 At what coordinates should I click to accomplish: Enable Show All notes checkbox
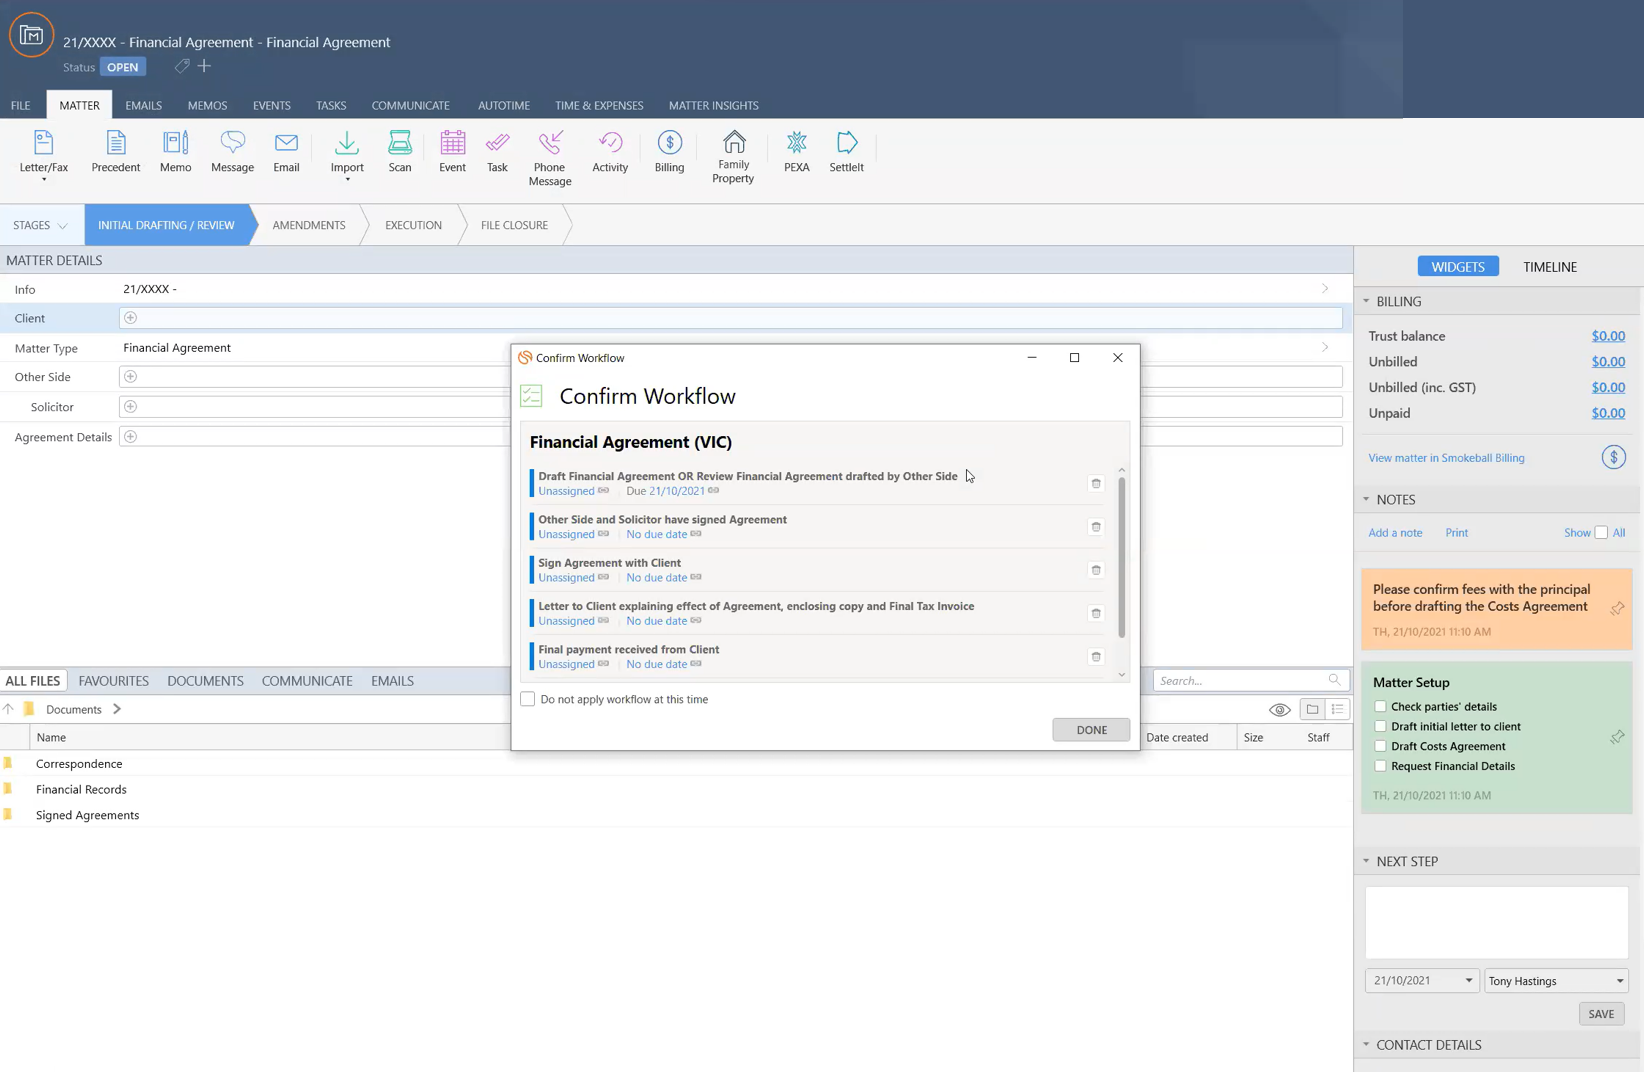click(x=1601, y=532)
